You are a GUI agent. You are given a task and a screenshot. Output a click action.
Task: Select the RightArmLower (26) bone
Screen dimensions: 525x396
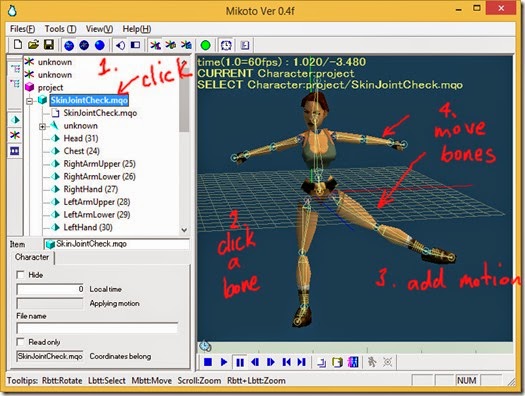99,177
